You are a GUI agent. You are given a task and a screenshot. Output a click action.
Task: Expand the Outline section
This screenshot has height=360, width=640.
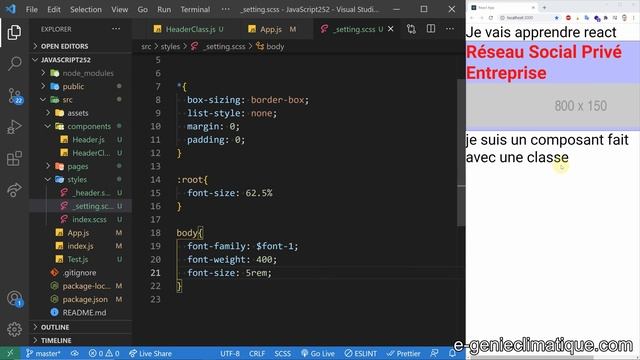(55, 327)
